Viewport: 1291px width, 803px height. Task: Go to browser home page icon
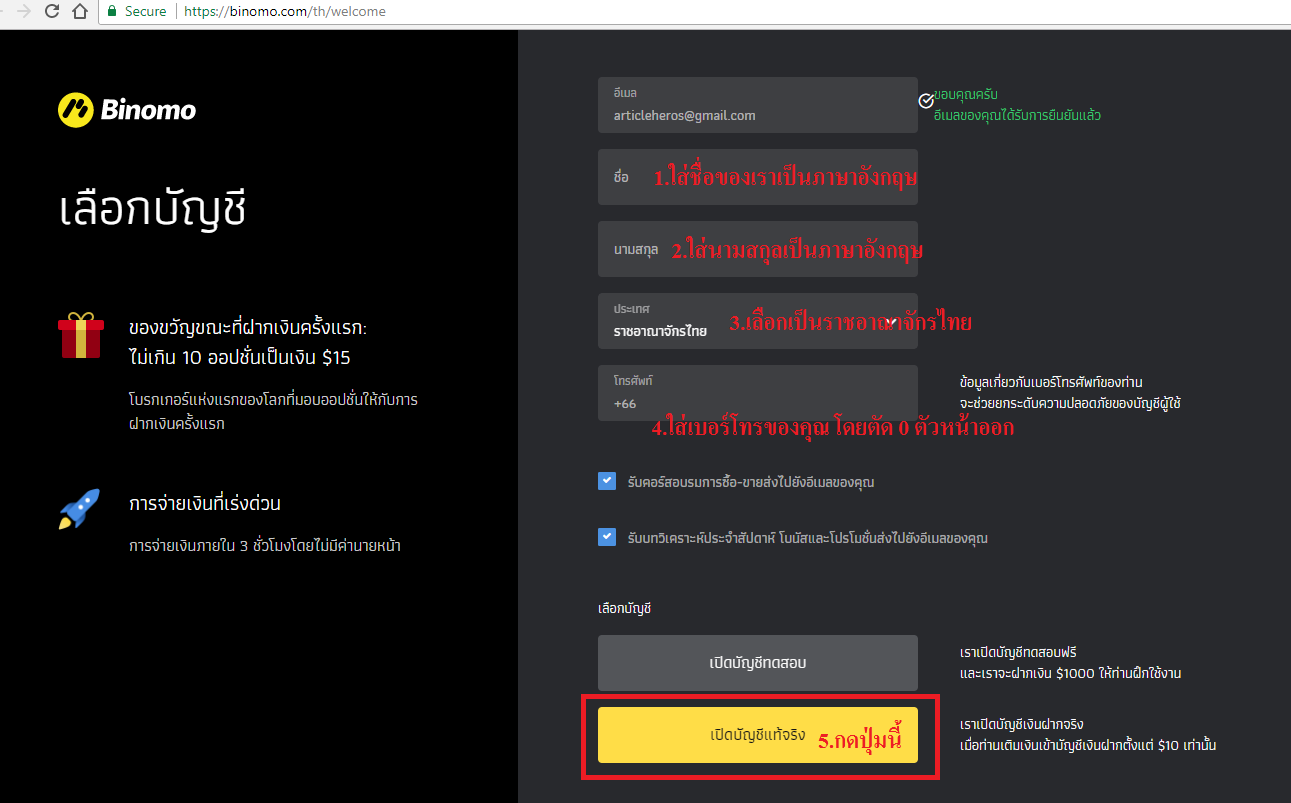coord(80,12)
